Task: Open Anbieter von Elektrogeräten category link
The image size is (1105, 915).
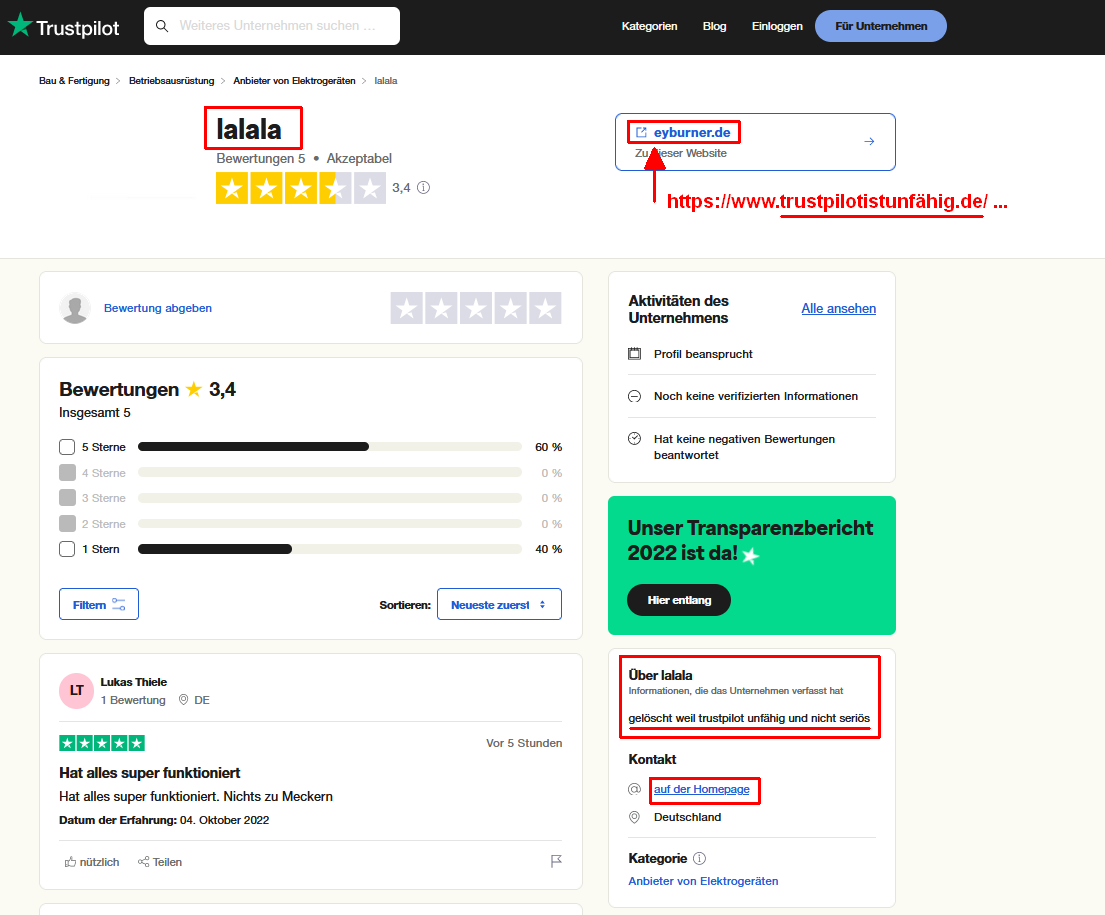Action: coord(703,881)
